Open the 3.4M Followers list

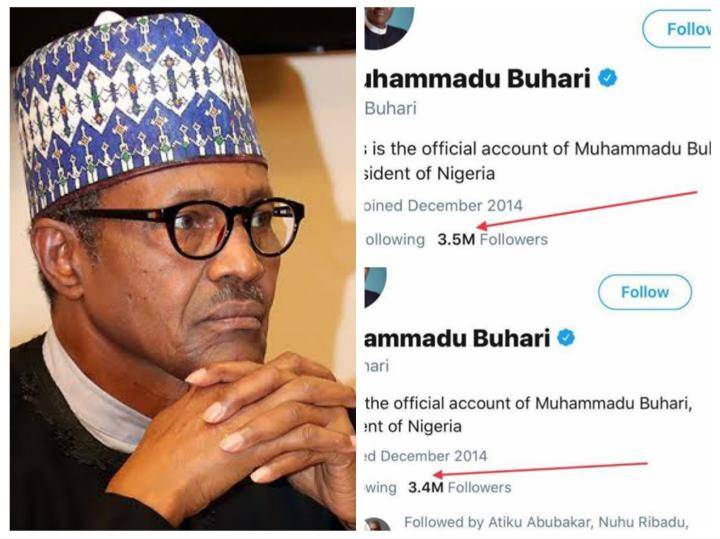460,487
